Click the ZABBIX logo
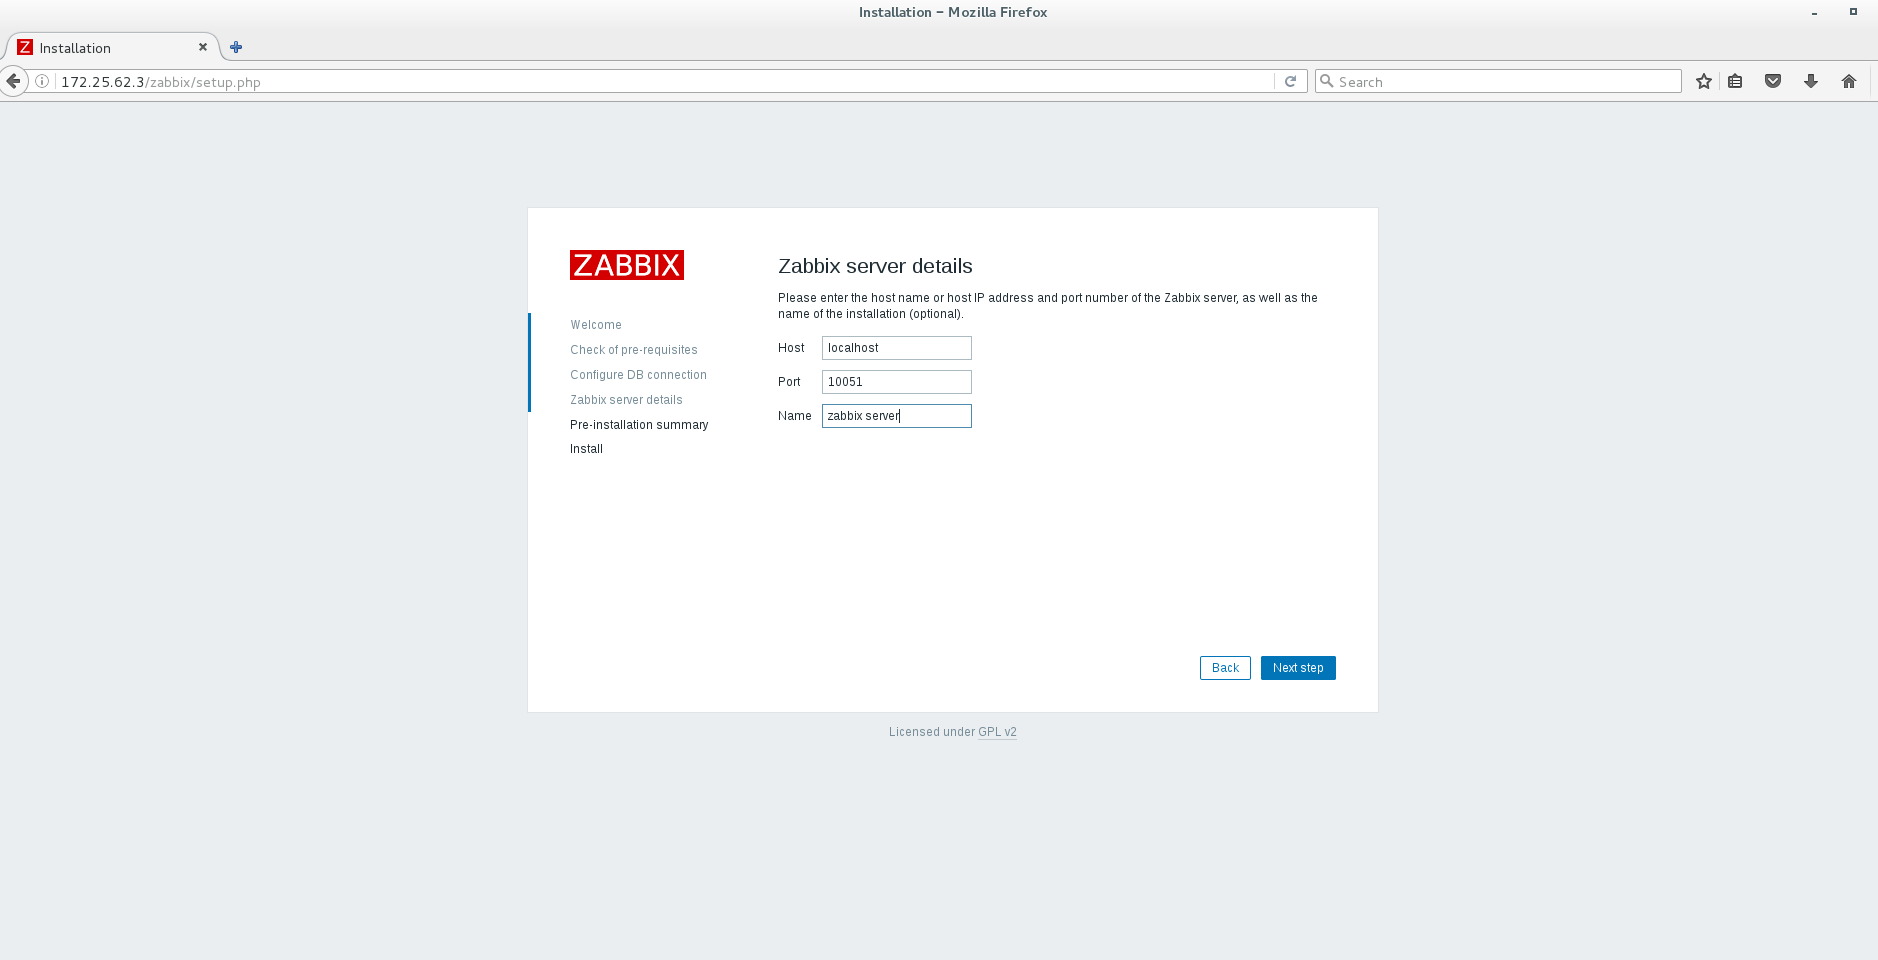This screenshot has height=960, width=1878. click(x=626, y=264)
